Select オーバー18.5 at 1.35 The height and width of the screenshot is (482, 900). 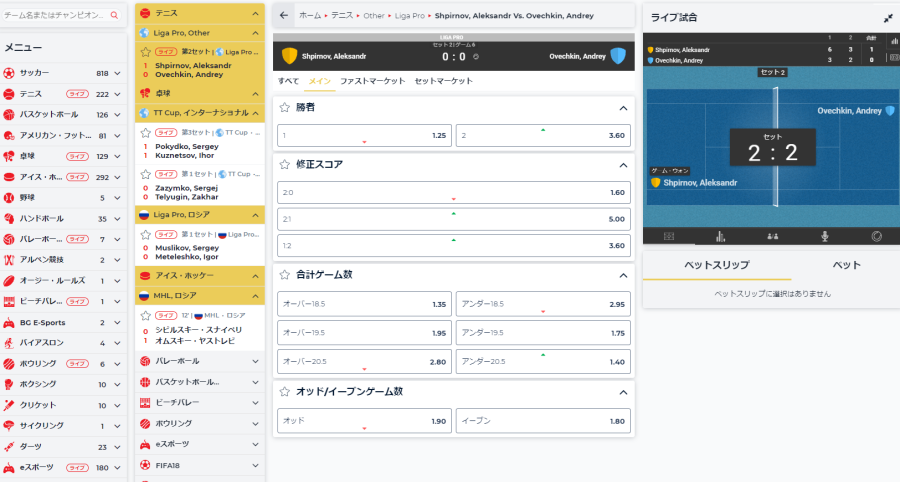coord(364,304)
